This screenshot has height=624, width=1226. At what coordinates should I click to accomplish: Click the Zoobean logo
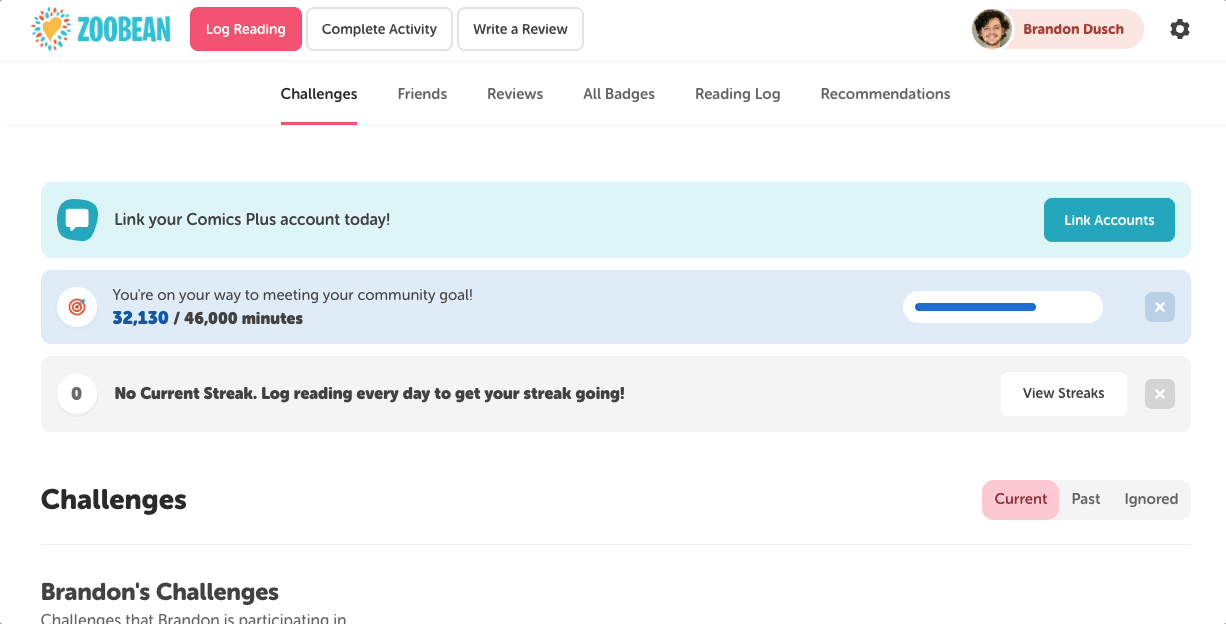pyautogui.click(x=101, y=29)
